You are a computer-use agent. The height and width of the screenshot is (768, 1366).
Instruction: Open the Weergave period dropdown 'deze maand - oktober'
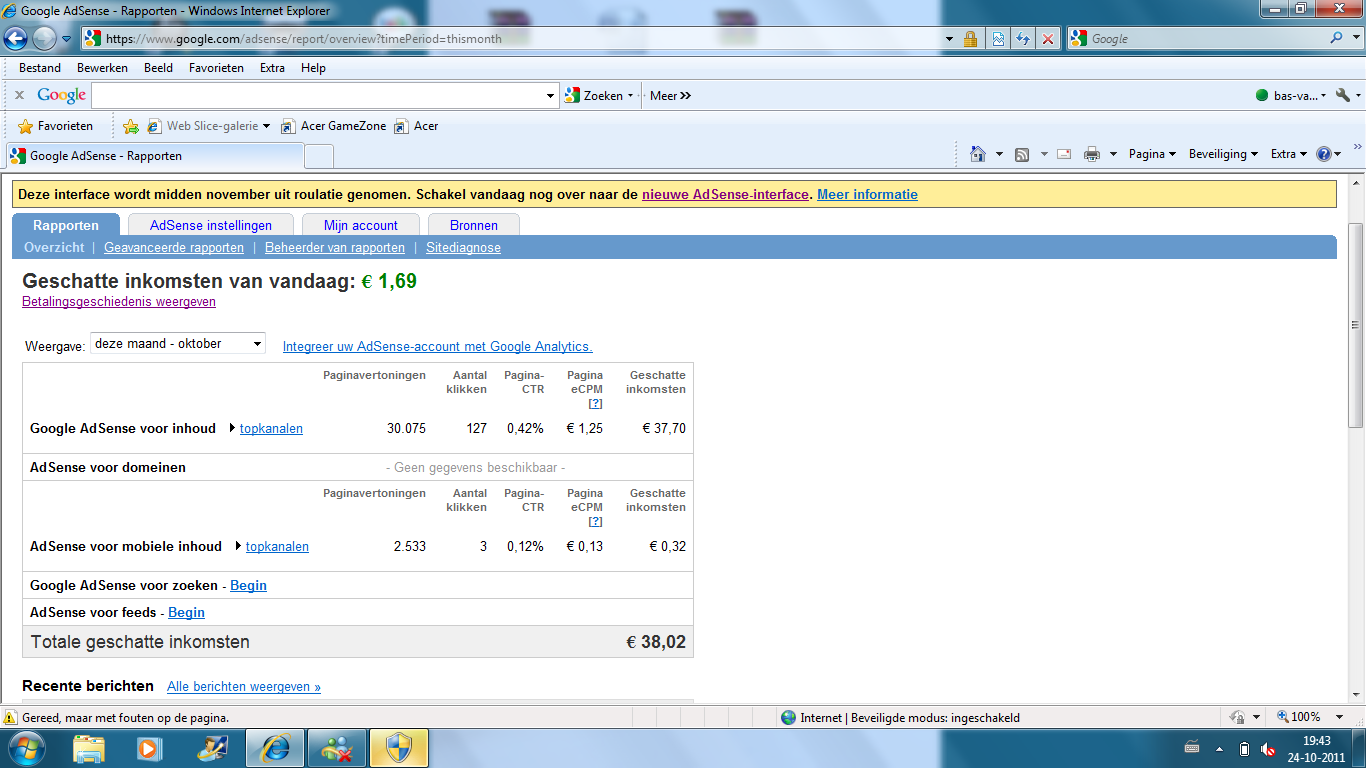click(x=178, y=344)
